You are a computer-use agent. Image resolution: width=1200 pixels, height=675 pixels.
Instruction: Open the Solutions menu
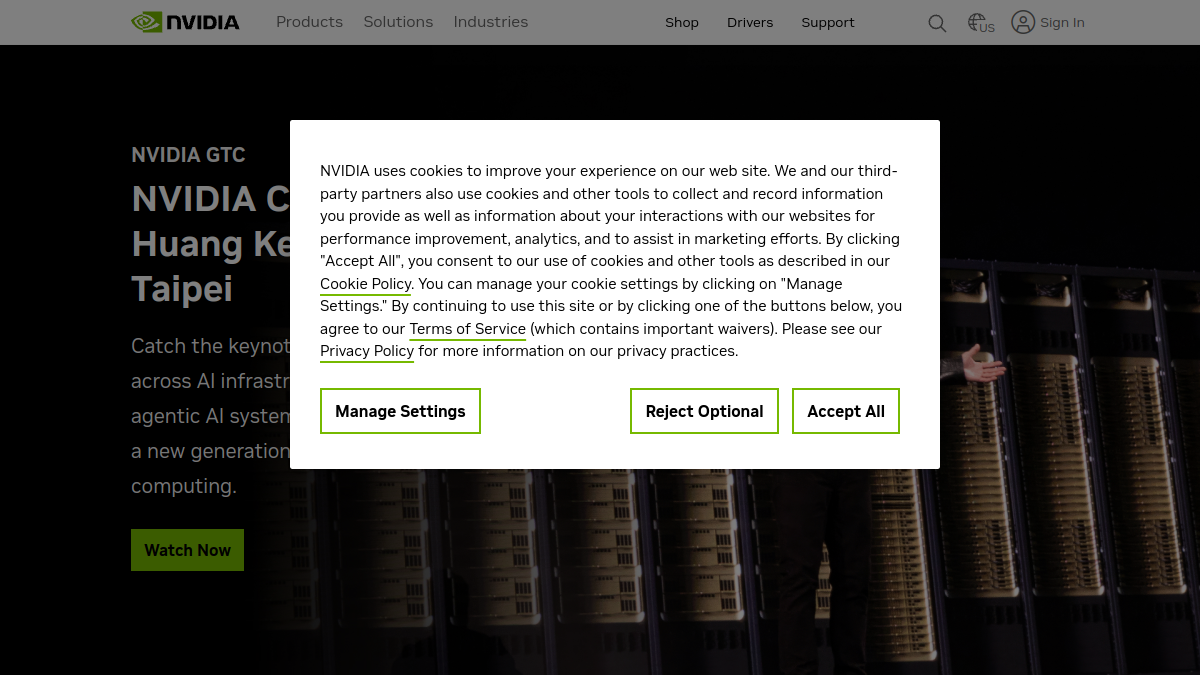[398, 22]
